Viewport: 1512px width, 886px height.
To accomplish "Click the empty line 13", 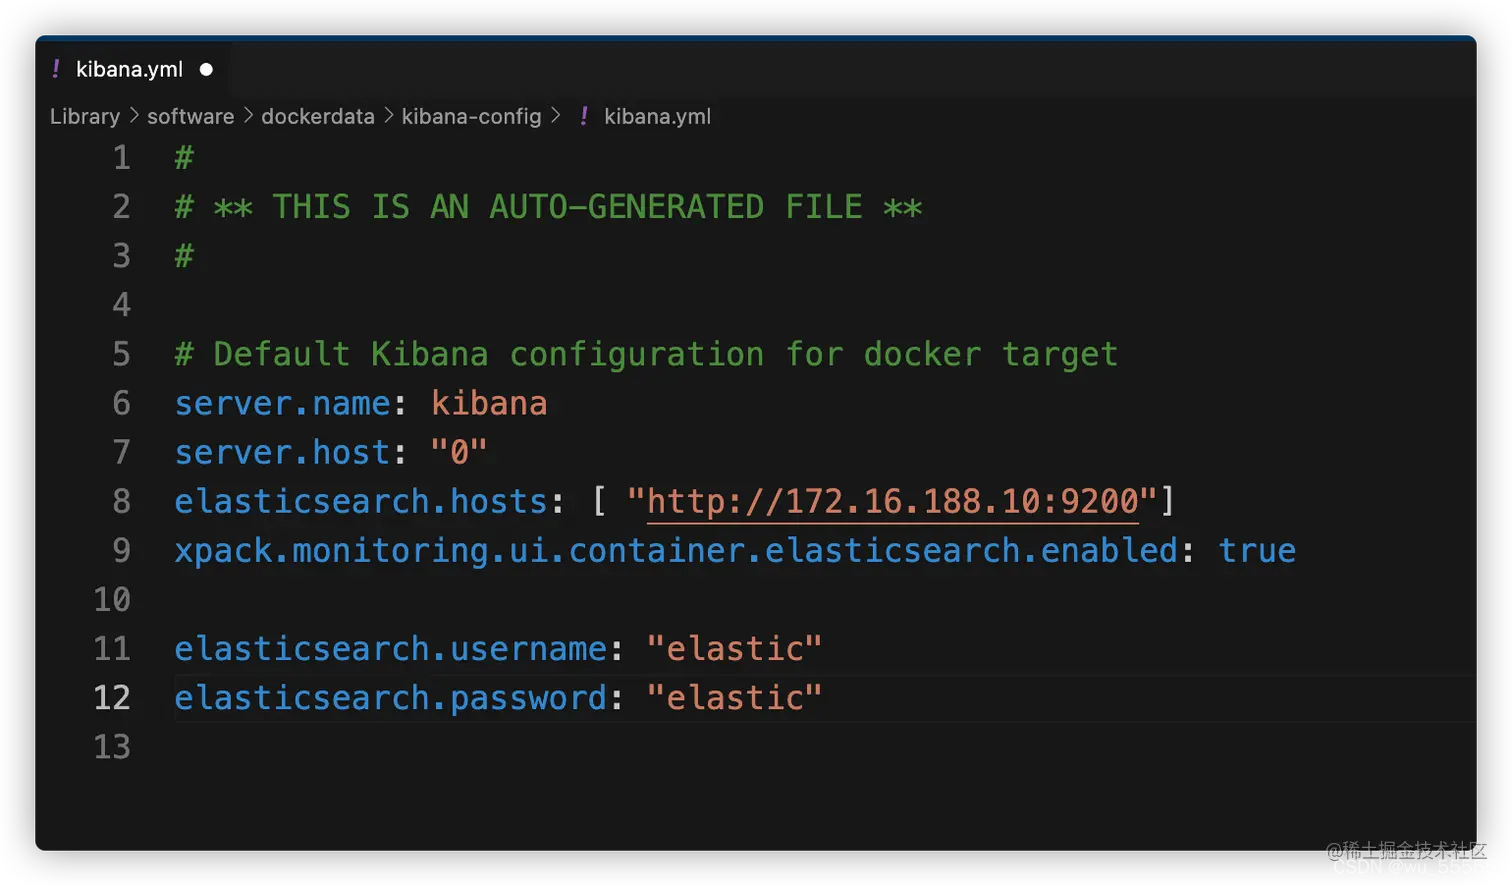I will tap(600, 746).
